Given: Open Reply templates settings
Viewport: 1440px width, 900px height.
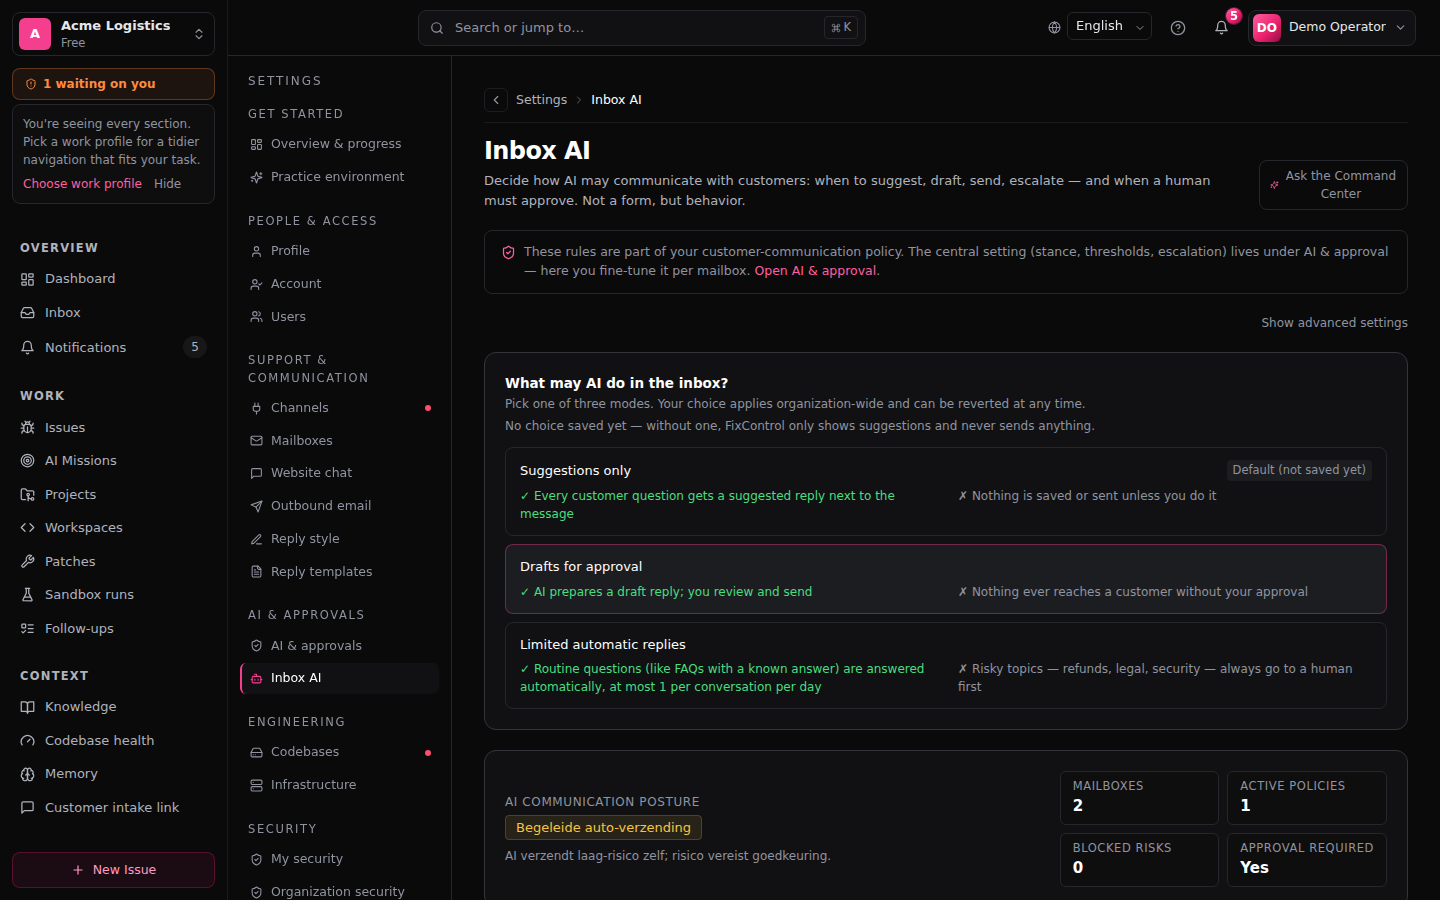Looking at the screenshot, I should click(x=339, y=572).
